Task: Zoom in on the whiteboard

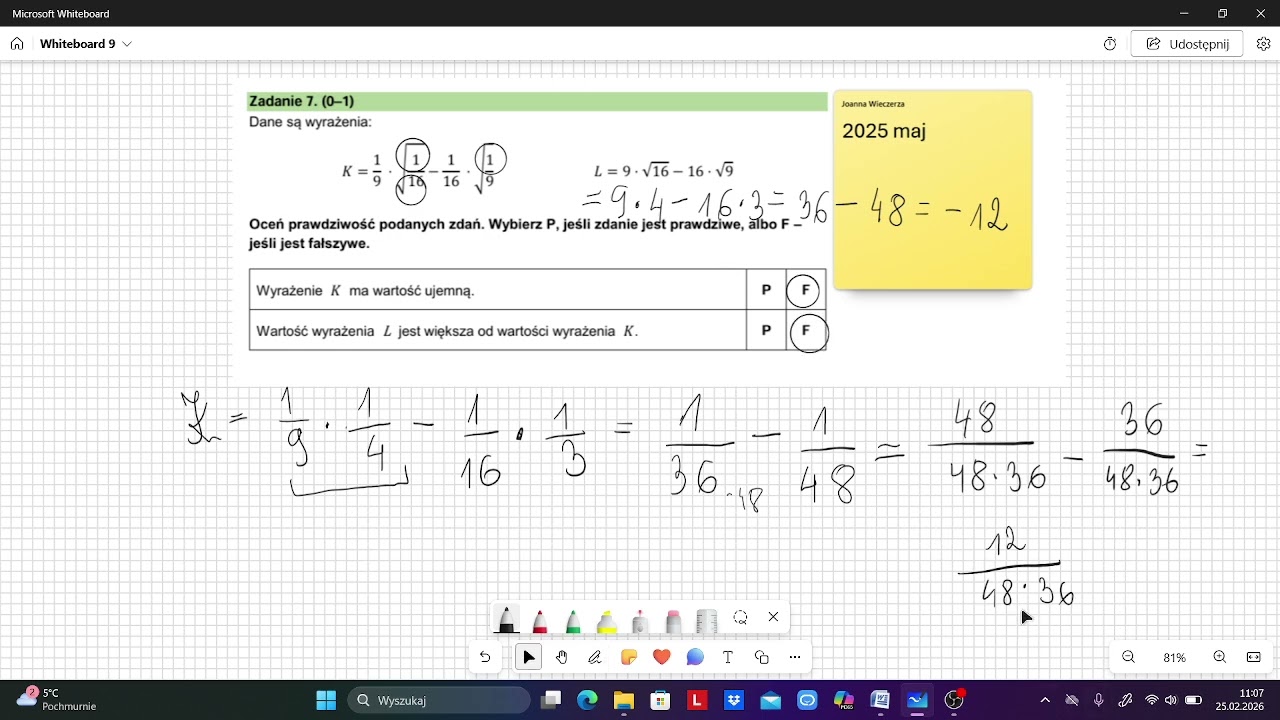Action: pyautogui.click(x=1219, y=657)
